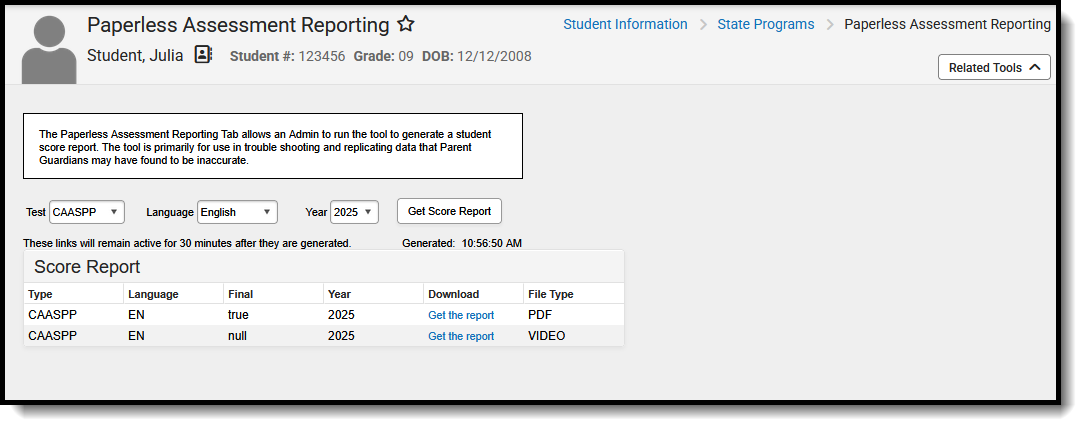1086x430 pixels.
Task: Click the DOB value 12/12/2008
Action: (494, 56)
